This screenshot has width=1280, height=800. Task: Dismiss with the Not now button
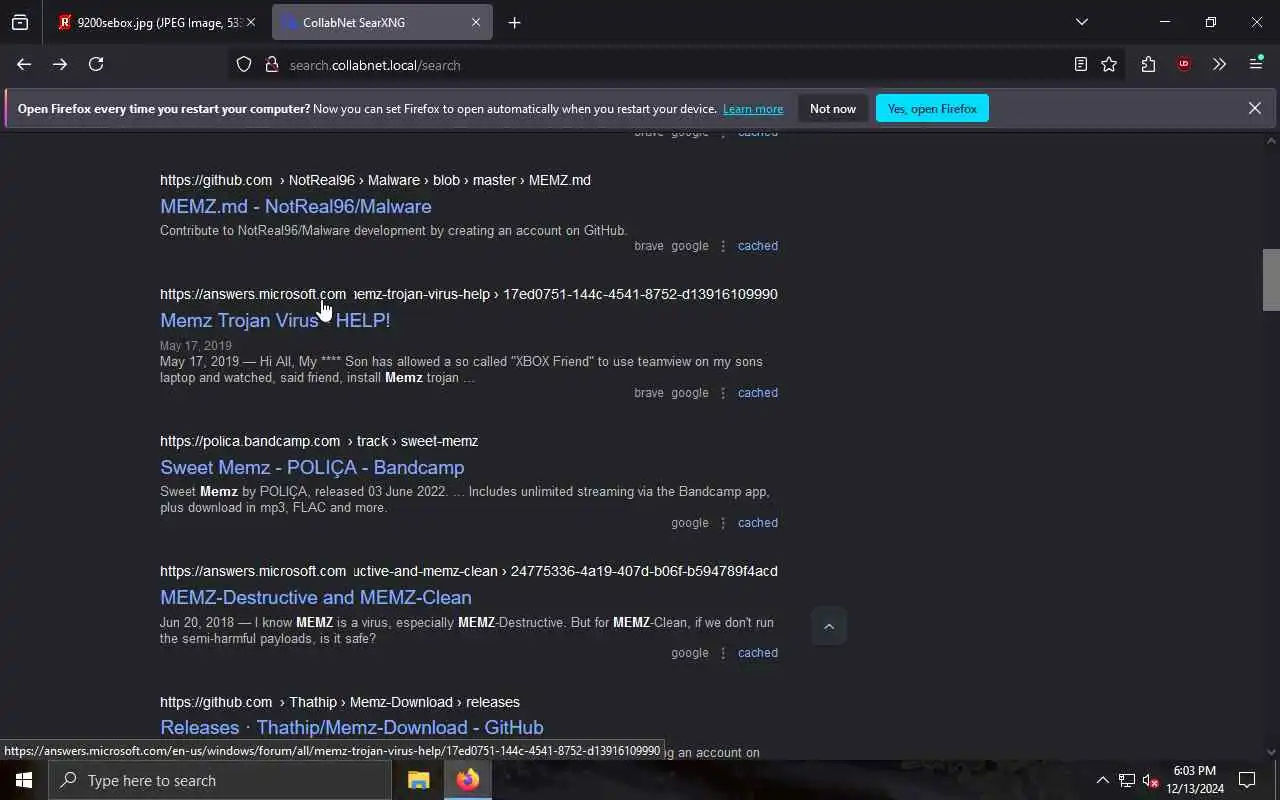[x=833, y=108]
